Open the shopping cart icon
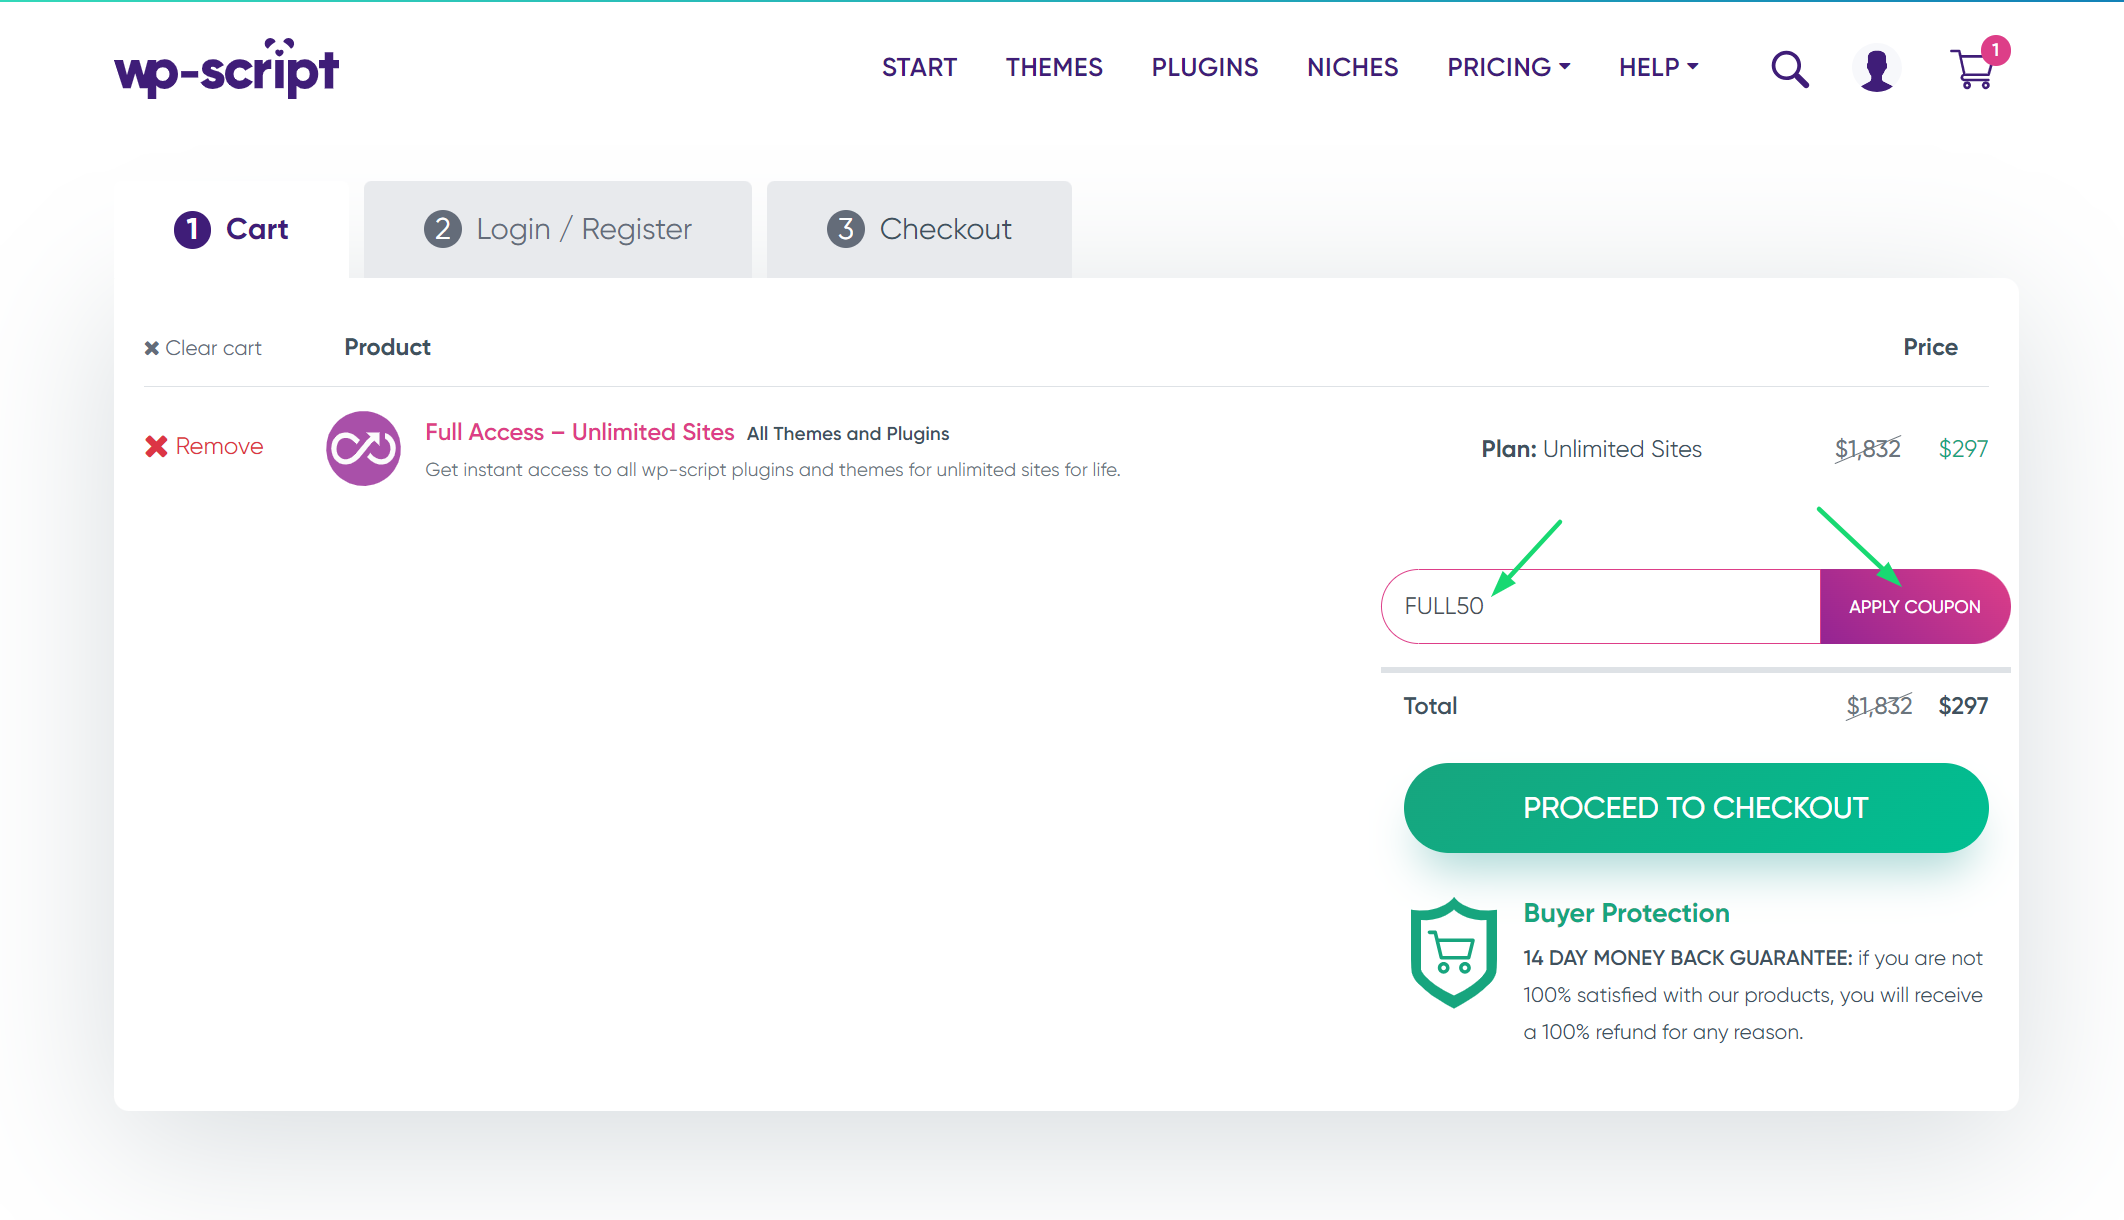The height and width of the screenshot is (1220, 2124). pos(1973,69)
